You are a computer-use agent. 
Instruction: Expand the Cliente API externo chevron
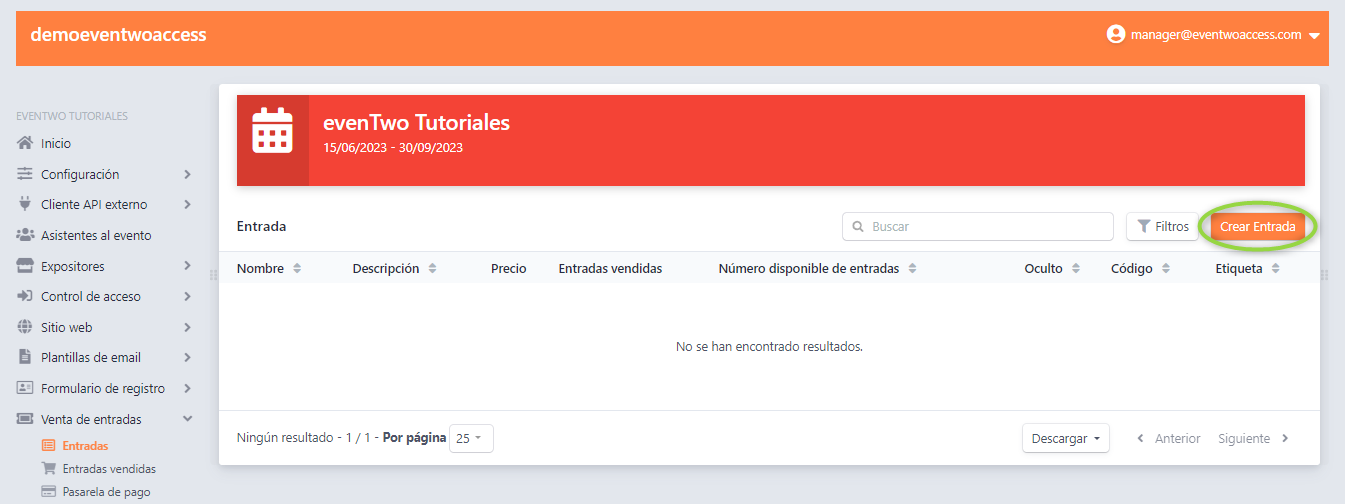tap(188, 204)
